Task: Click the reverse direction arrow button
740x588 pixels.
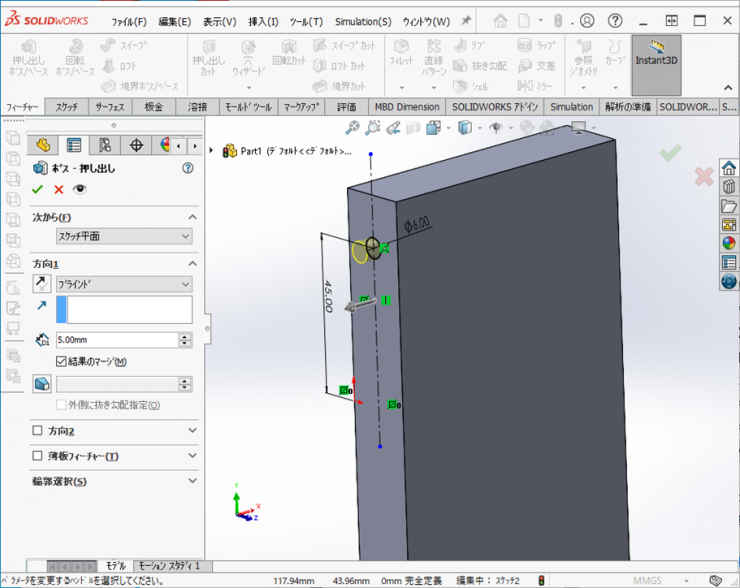Action: 42,284
